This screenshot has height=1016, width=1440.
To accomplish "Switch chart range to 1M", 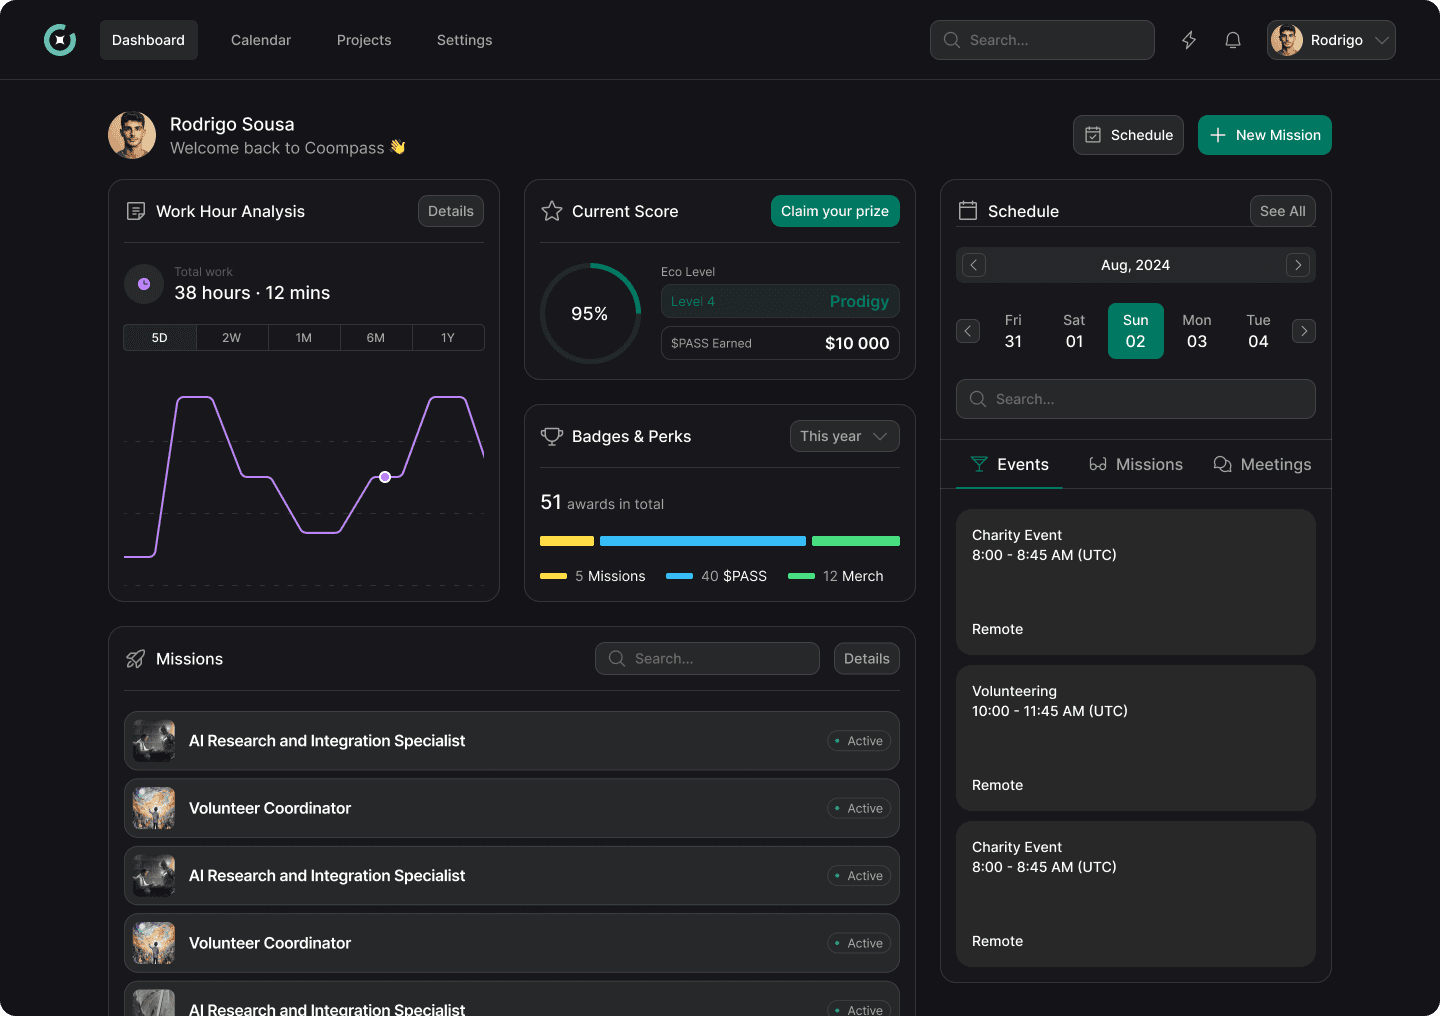I will (x=304, y=338).
